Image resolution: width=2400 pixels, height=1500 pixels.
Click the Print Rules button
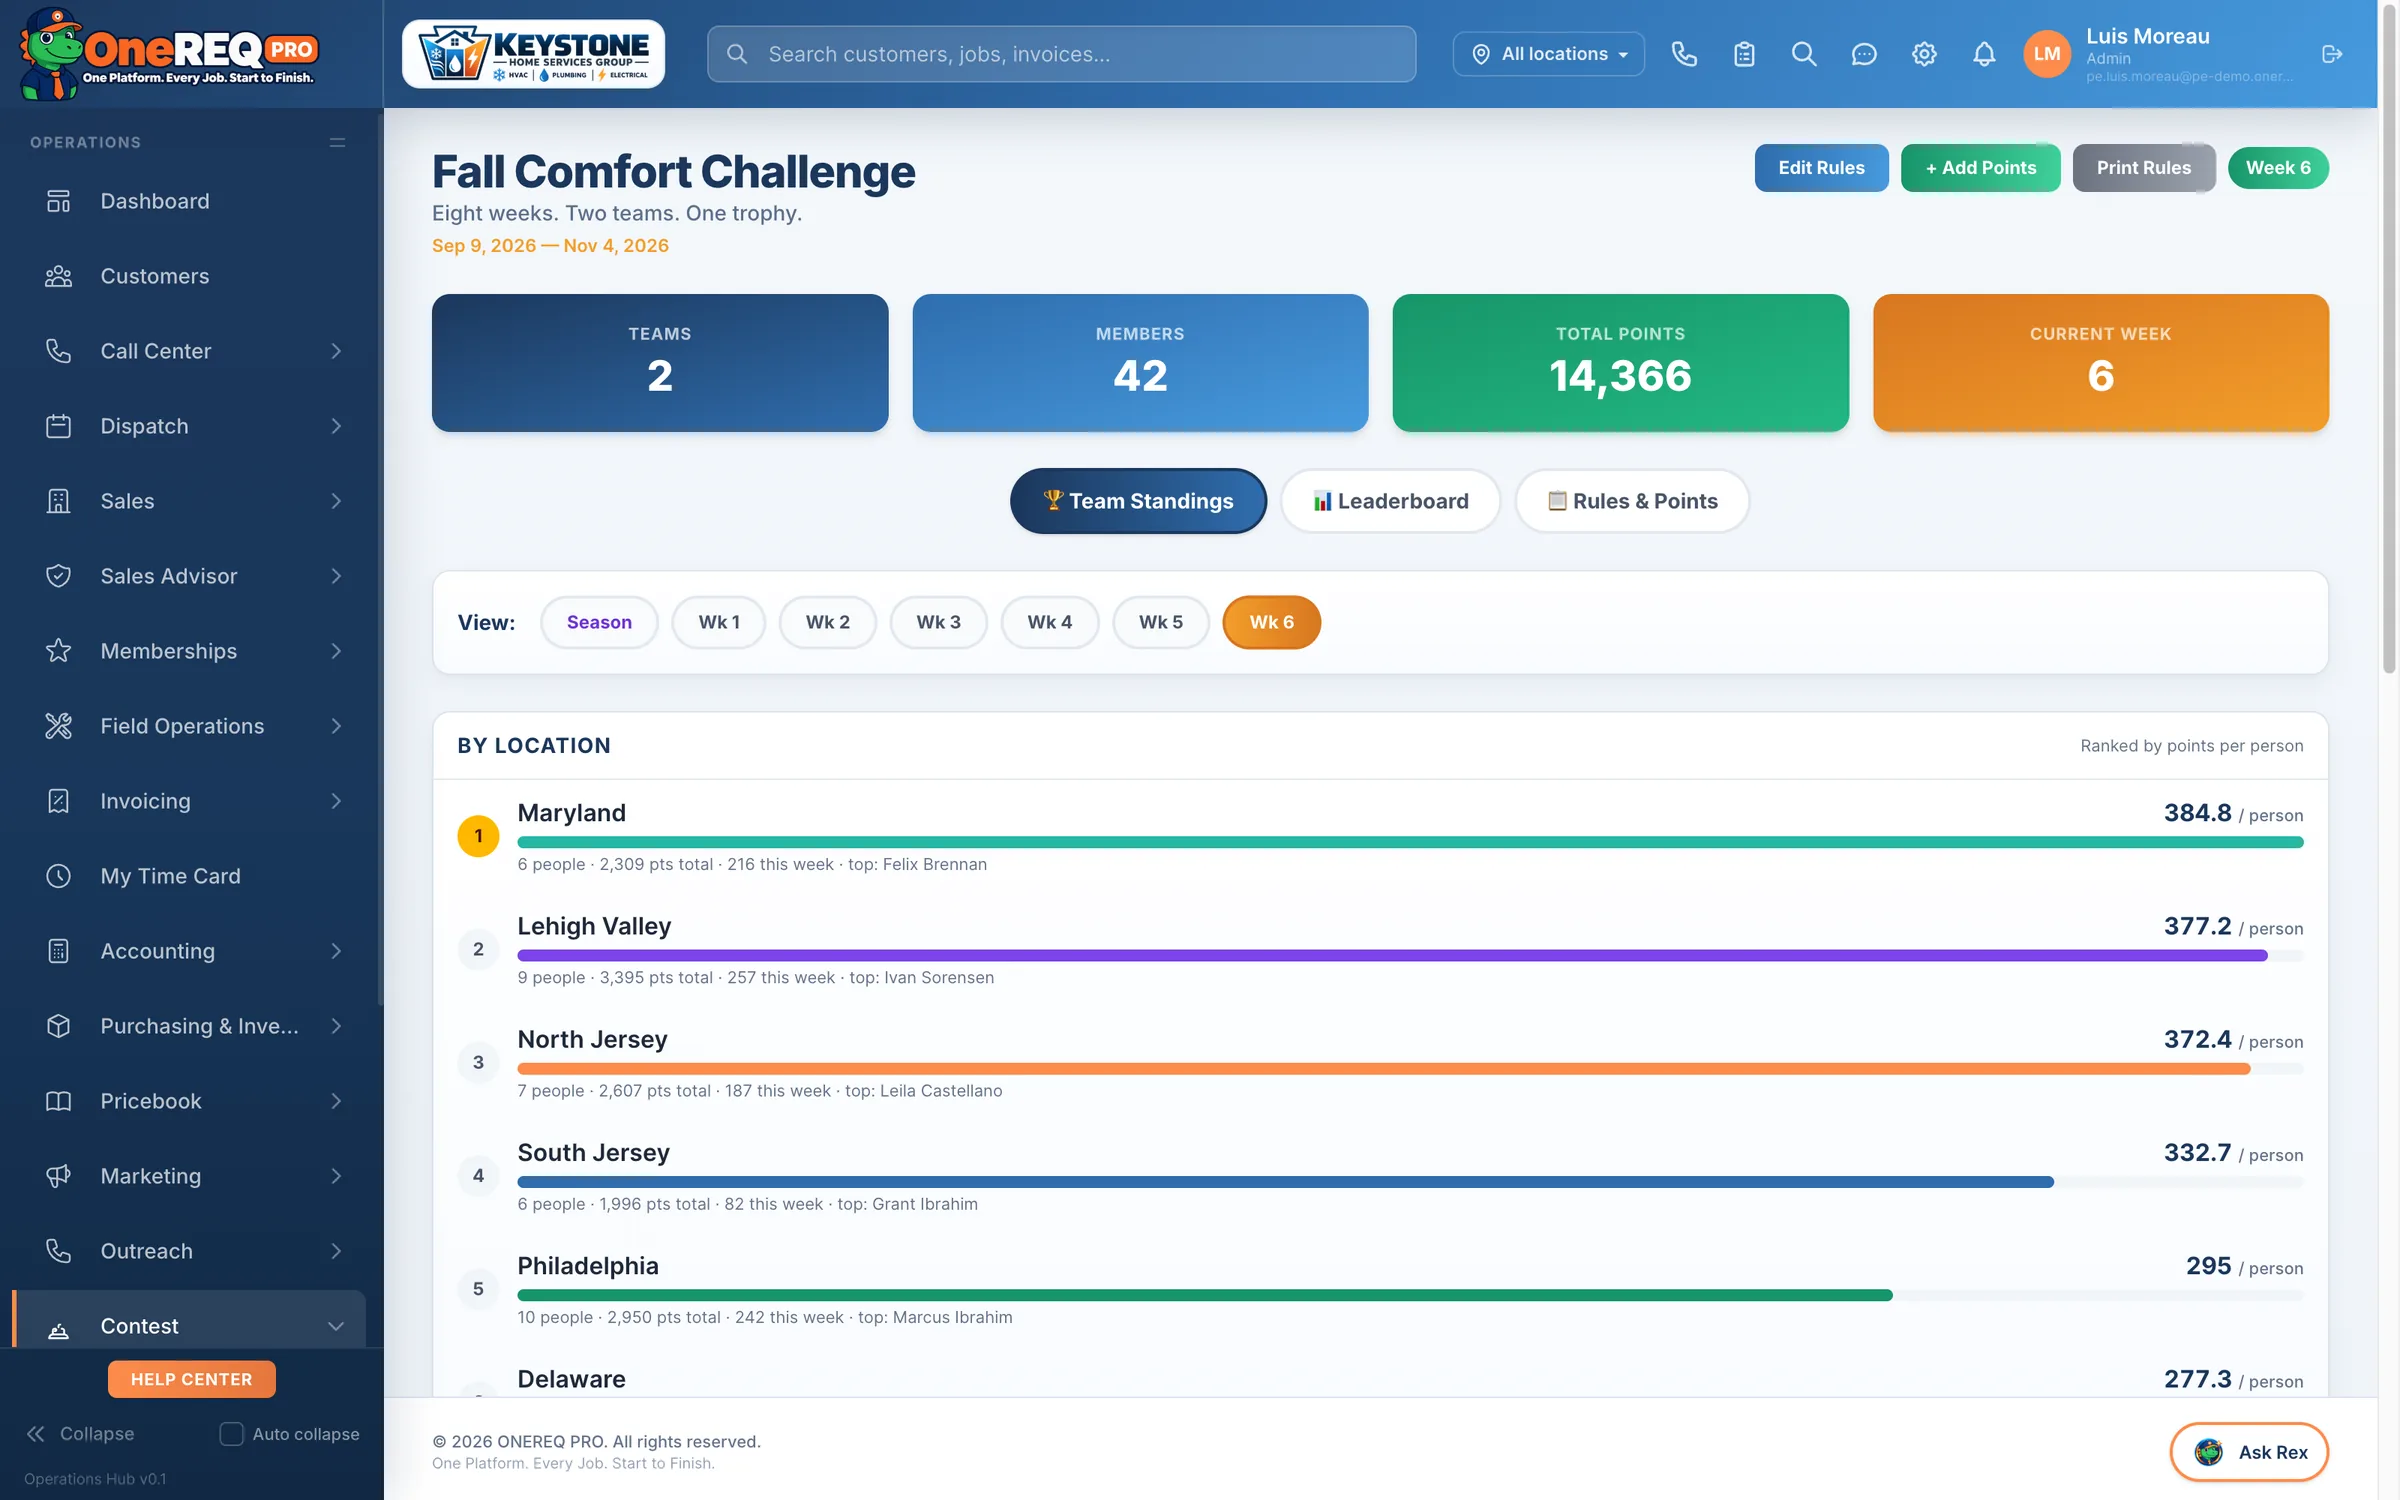click(x=2143, y=168)
